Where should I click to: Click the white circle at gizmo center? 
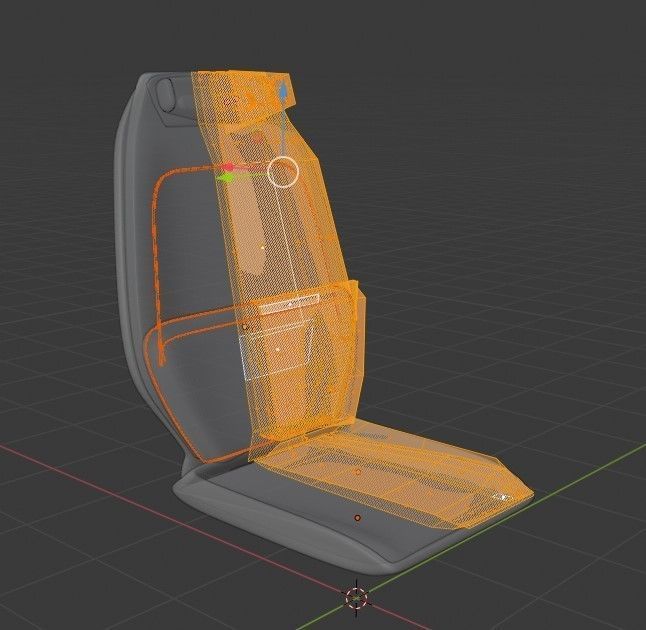click(283, 171)
